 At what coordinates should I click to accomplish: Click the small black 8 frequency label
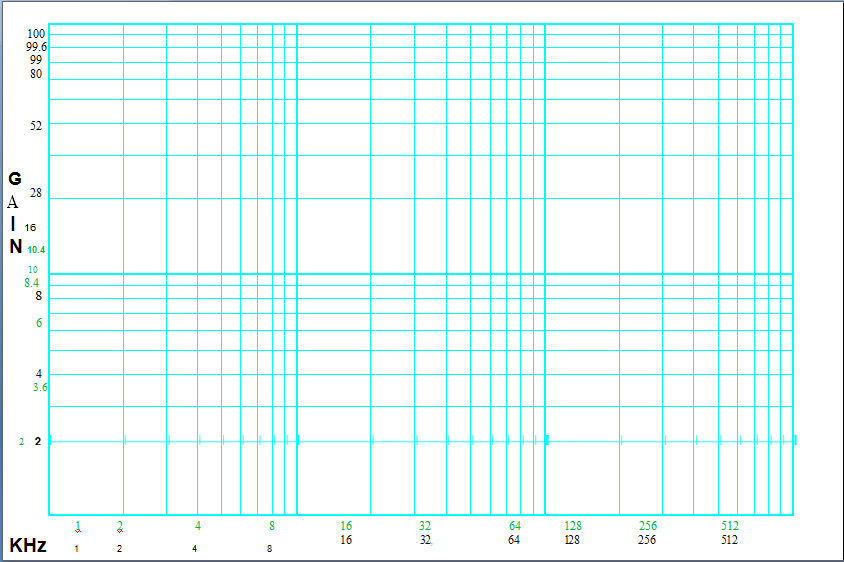tap(269, 549)
